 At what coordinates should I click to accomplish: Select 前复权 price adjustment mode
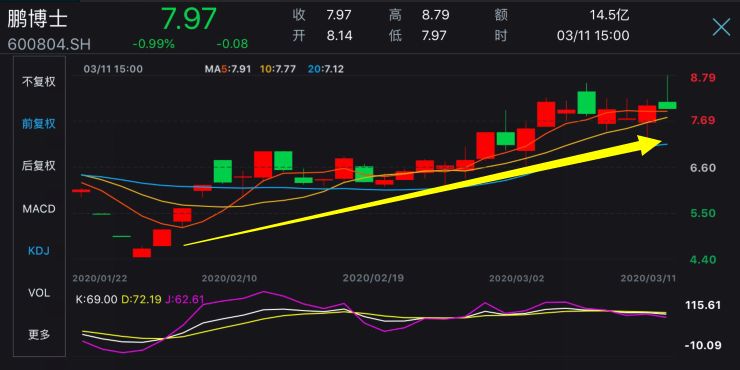click(39, 124)
